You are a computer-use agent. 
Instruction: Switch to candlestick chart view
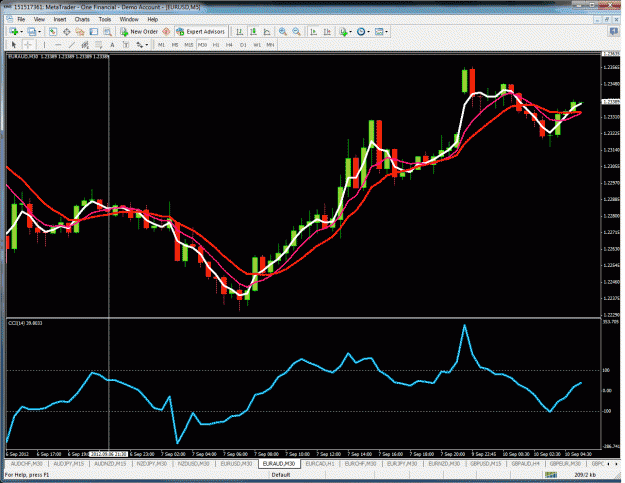pyautogui.click(x=253, y=31)
